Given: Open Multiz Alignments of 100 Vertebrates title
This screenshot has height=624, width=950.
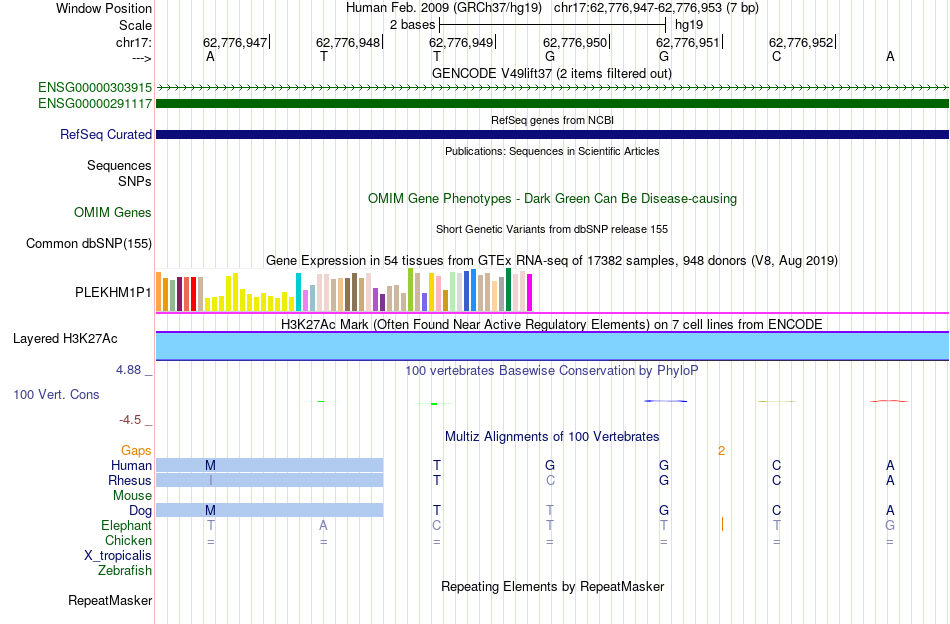Looking at the screenshot, I should point(552,436).
